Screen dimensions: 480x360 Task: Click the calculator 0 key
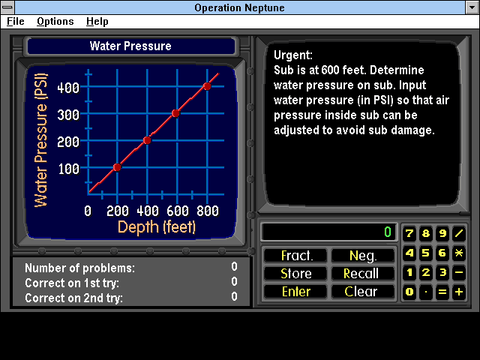point(409,292)
